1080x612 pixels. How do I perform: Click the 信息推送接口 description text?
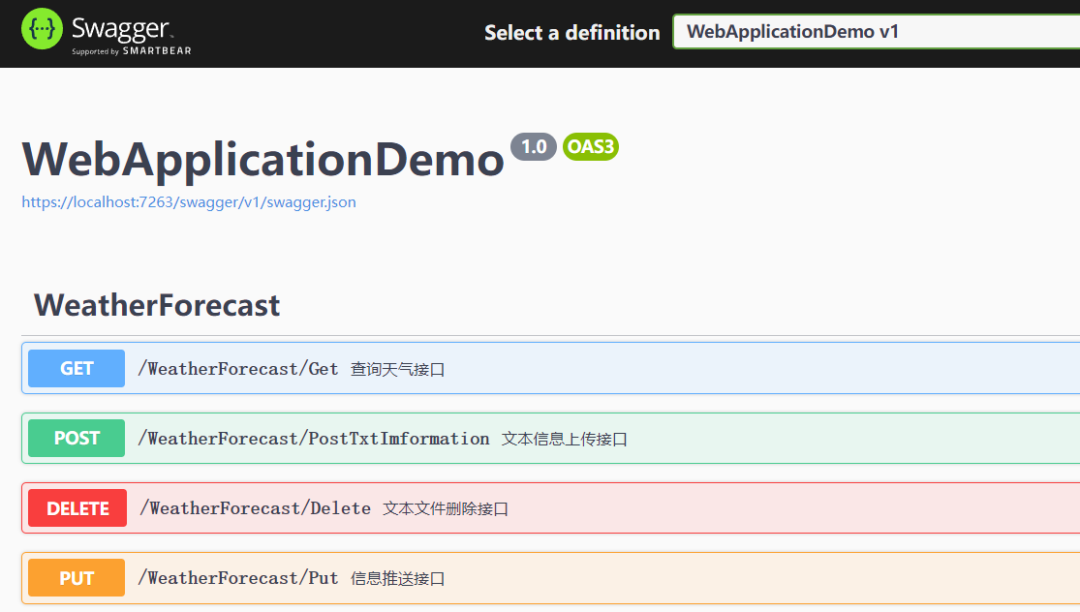pyautogui.click(x=397, y=578)
